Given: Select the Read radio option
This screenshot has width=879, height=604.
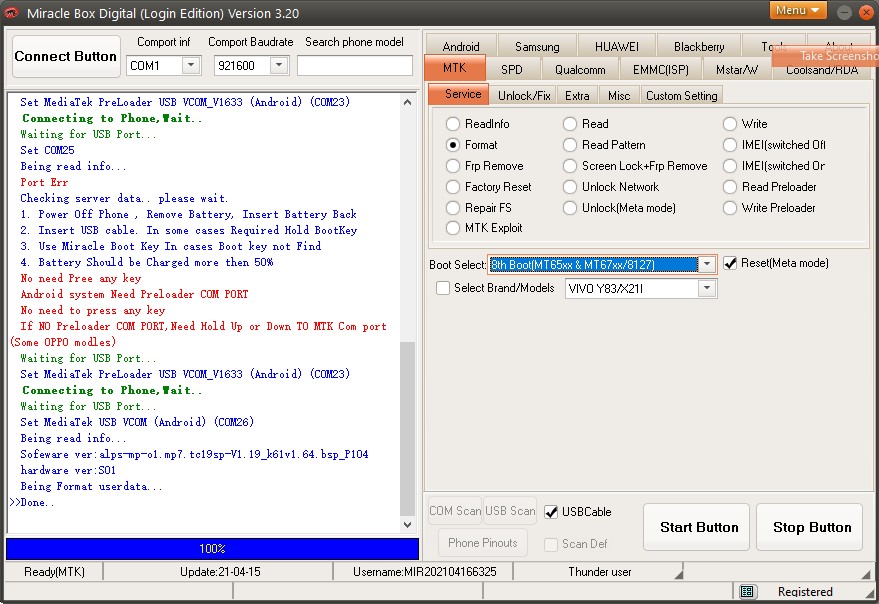Looking at the screenshot, I should [570, 123].
